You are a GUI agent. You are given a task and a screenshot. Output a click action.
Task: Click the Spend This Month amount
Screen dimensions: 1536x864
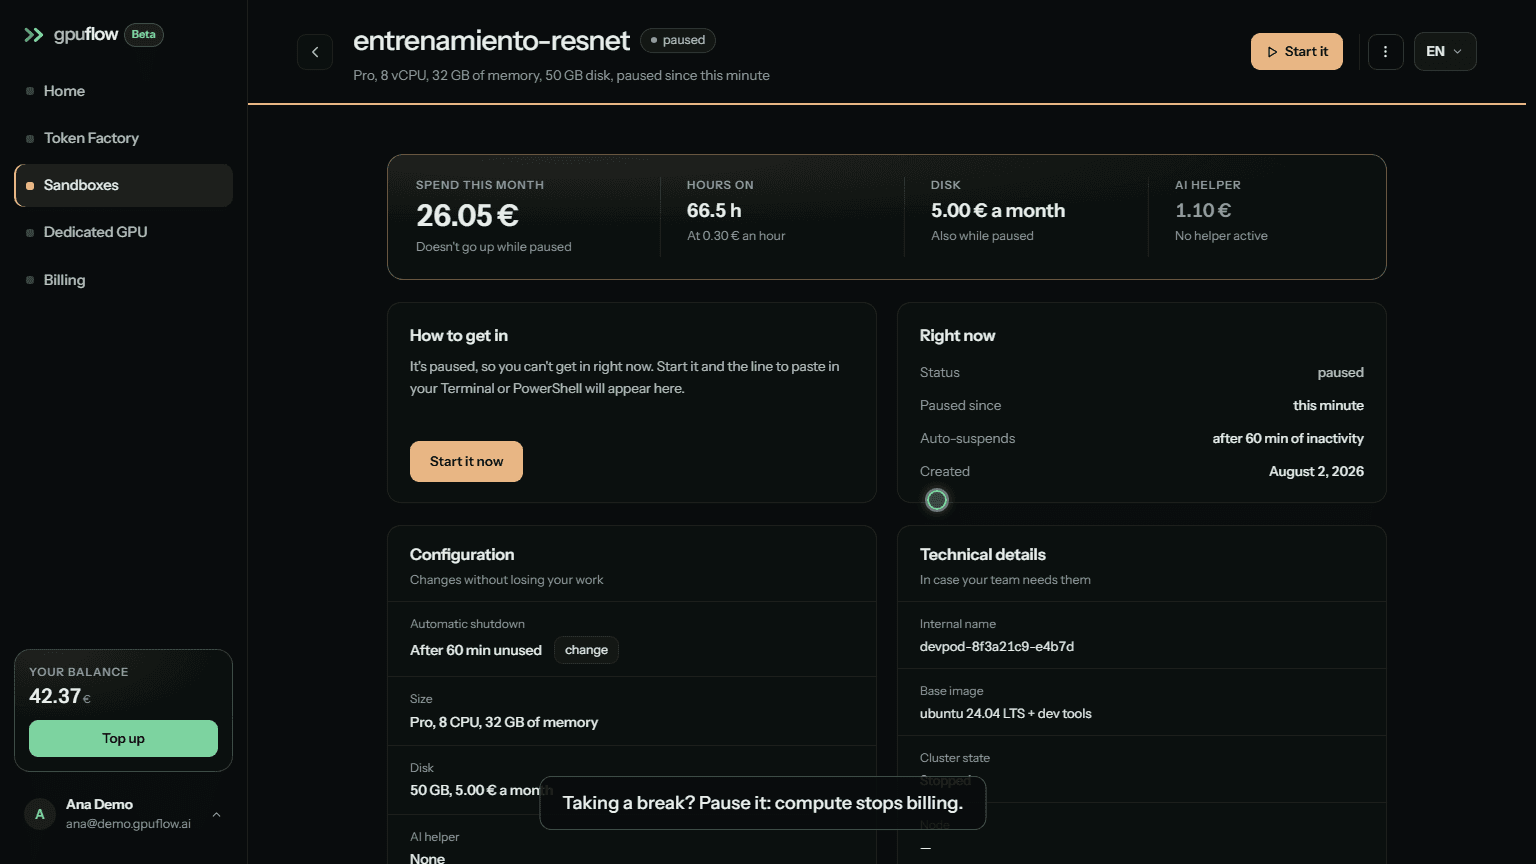coord(467,215)
